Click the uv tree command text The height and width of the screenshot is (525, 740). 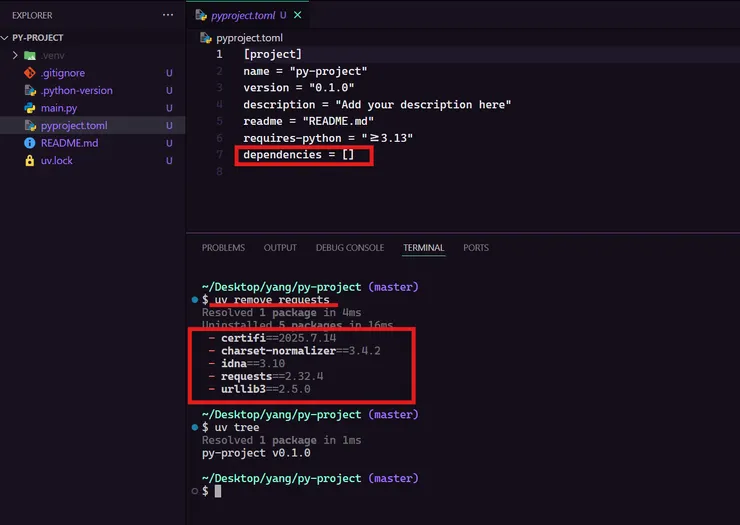coord(237,427)
